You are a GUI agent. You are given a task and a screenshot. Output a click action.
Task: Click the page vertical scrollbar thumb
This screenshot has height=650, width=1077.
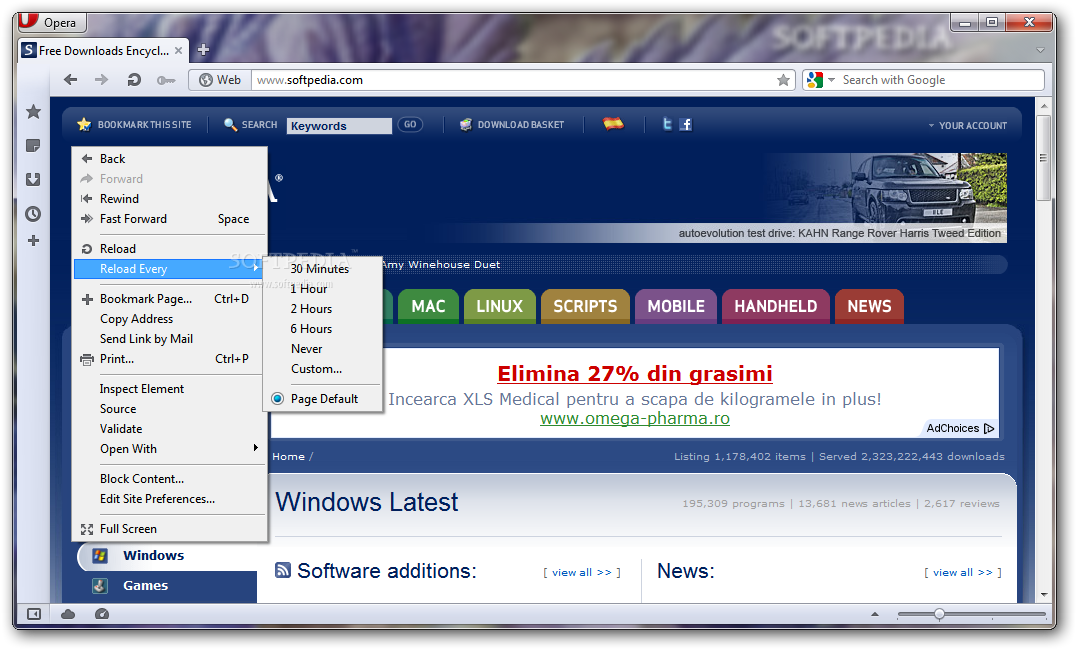pos(1043,157)
